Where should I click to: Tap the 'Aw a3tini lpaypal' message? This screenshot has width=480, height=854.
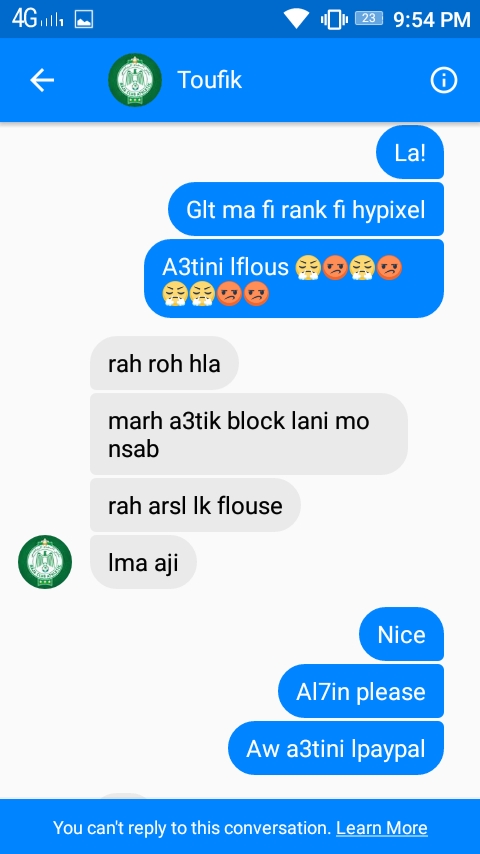[336, 748]
